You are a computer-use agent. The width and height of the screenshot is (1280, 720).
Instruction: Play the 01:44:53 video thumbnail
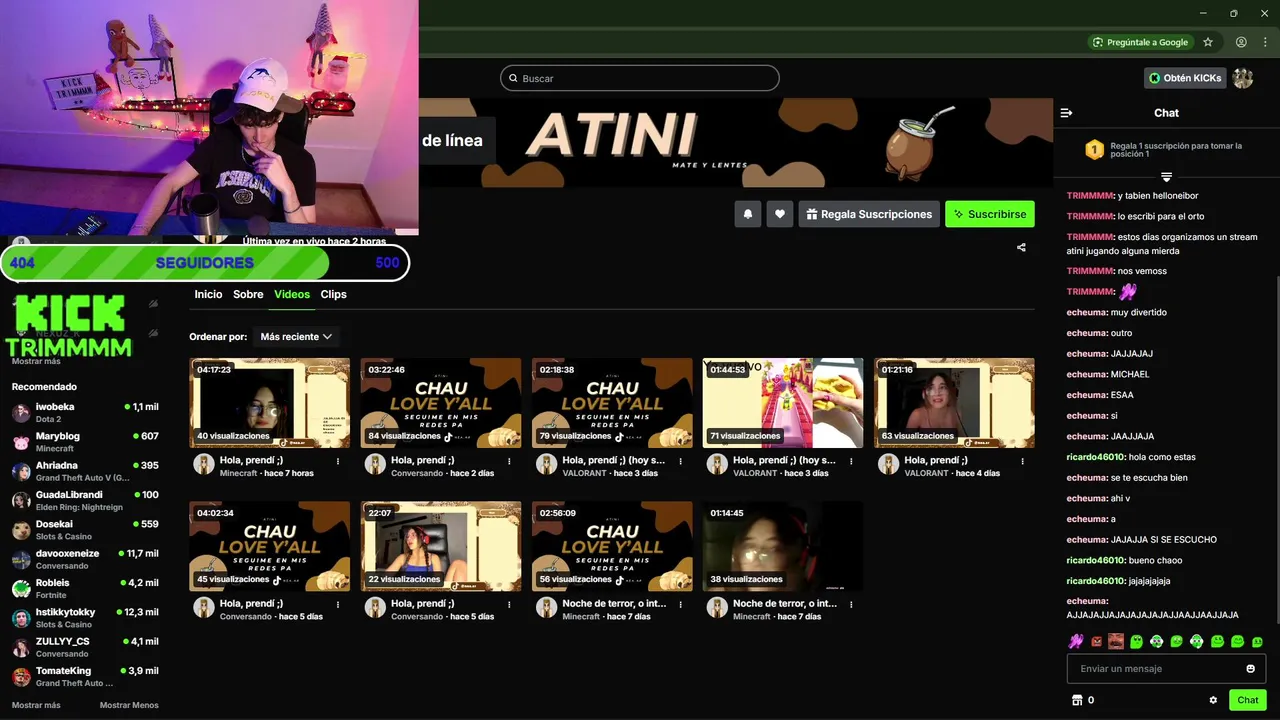pos(783,403)
